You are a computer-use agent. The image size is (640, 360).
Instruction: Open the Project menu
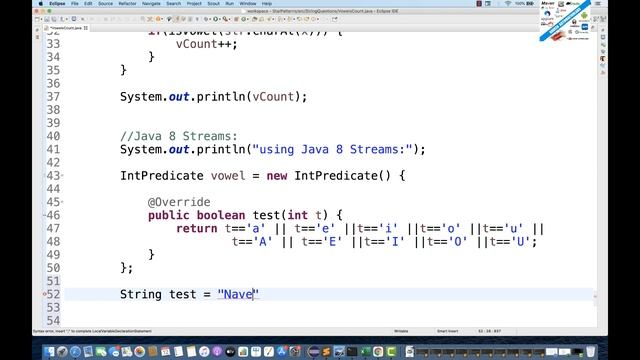point(194,3)
